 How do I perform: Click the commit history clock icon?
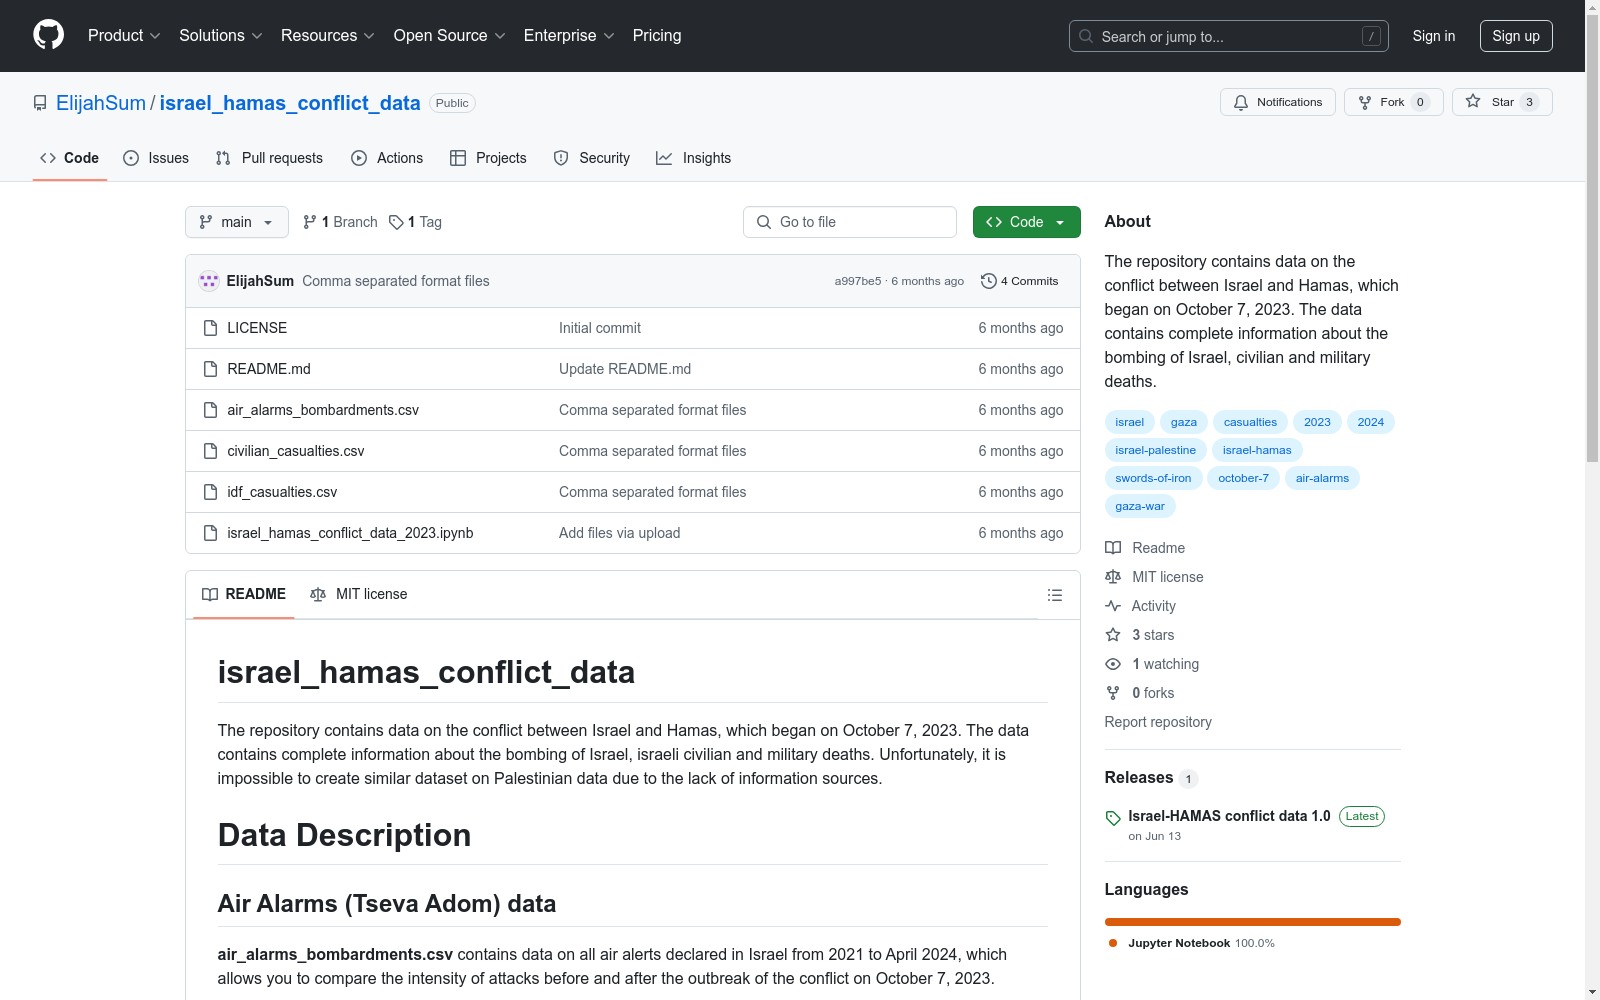tap(989, 281)
